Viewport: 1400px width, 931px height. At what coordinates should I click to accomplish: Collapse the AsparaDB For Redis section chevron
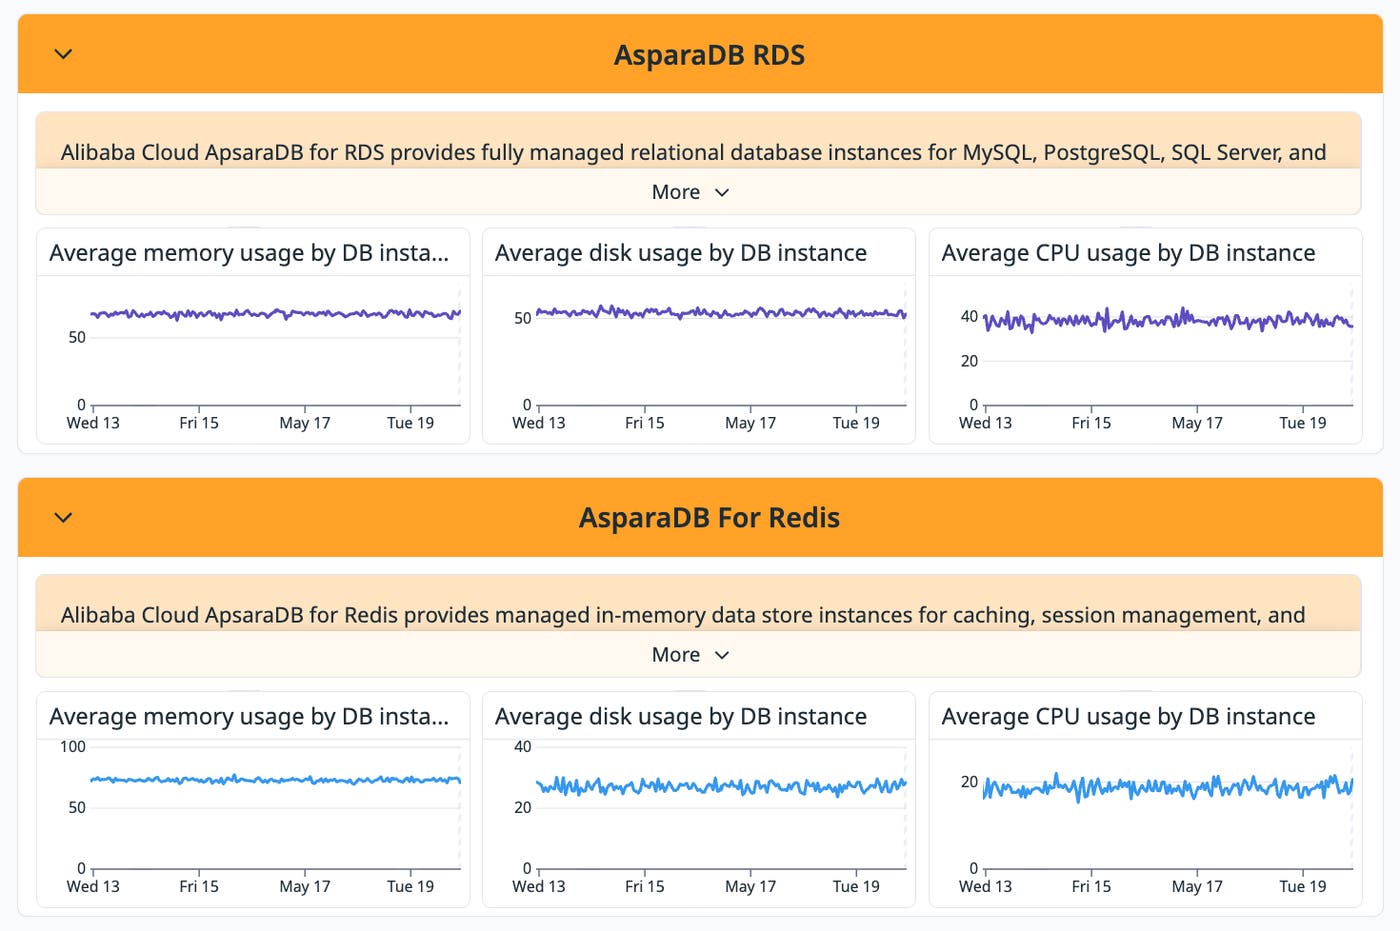(63, 517)
